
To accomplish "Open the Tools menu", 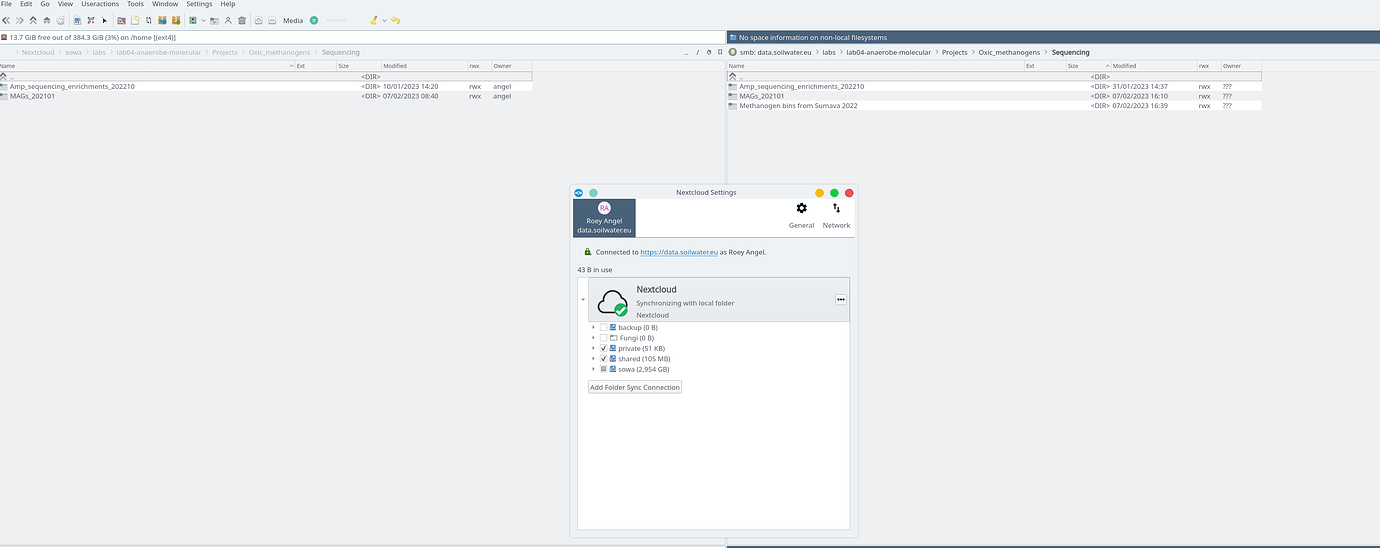I will 135,4.
